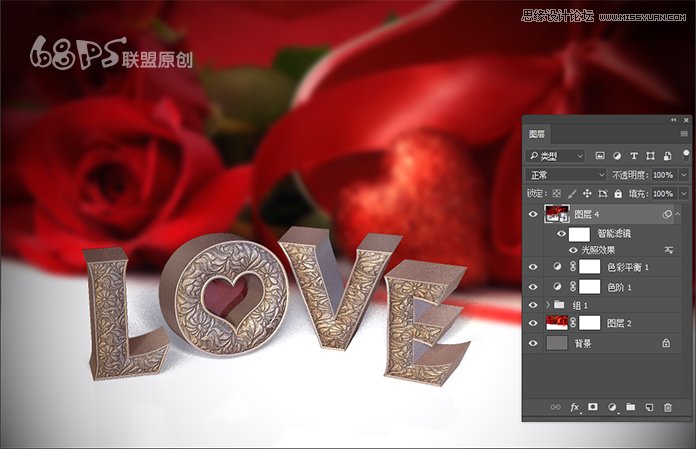Filter layers by type (T) icon
Screen dimensions: 696x449
[634, 156]
